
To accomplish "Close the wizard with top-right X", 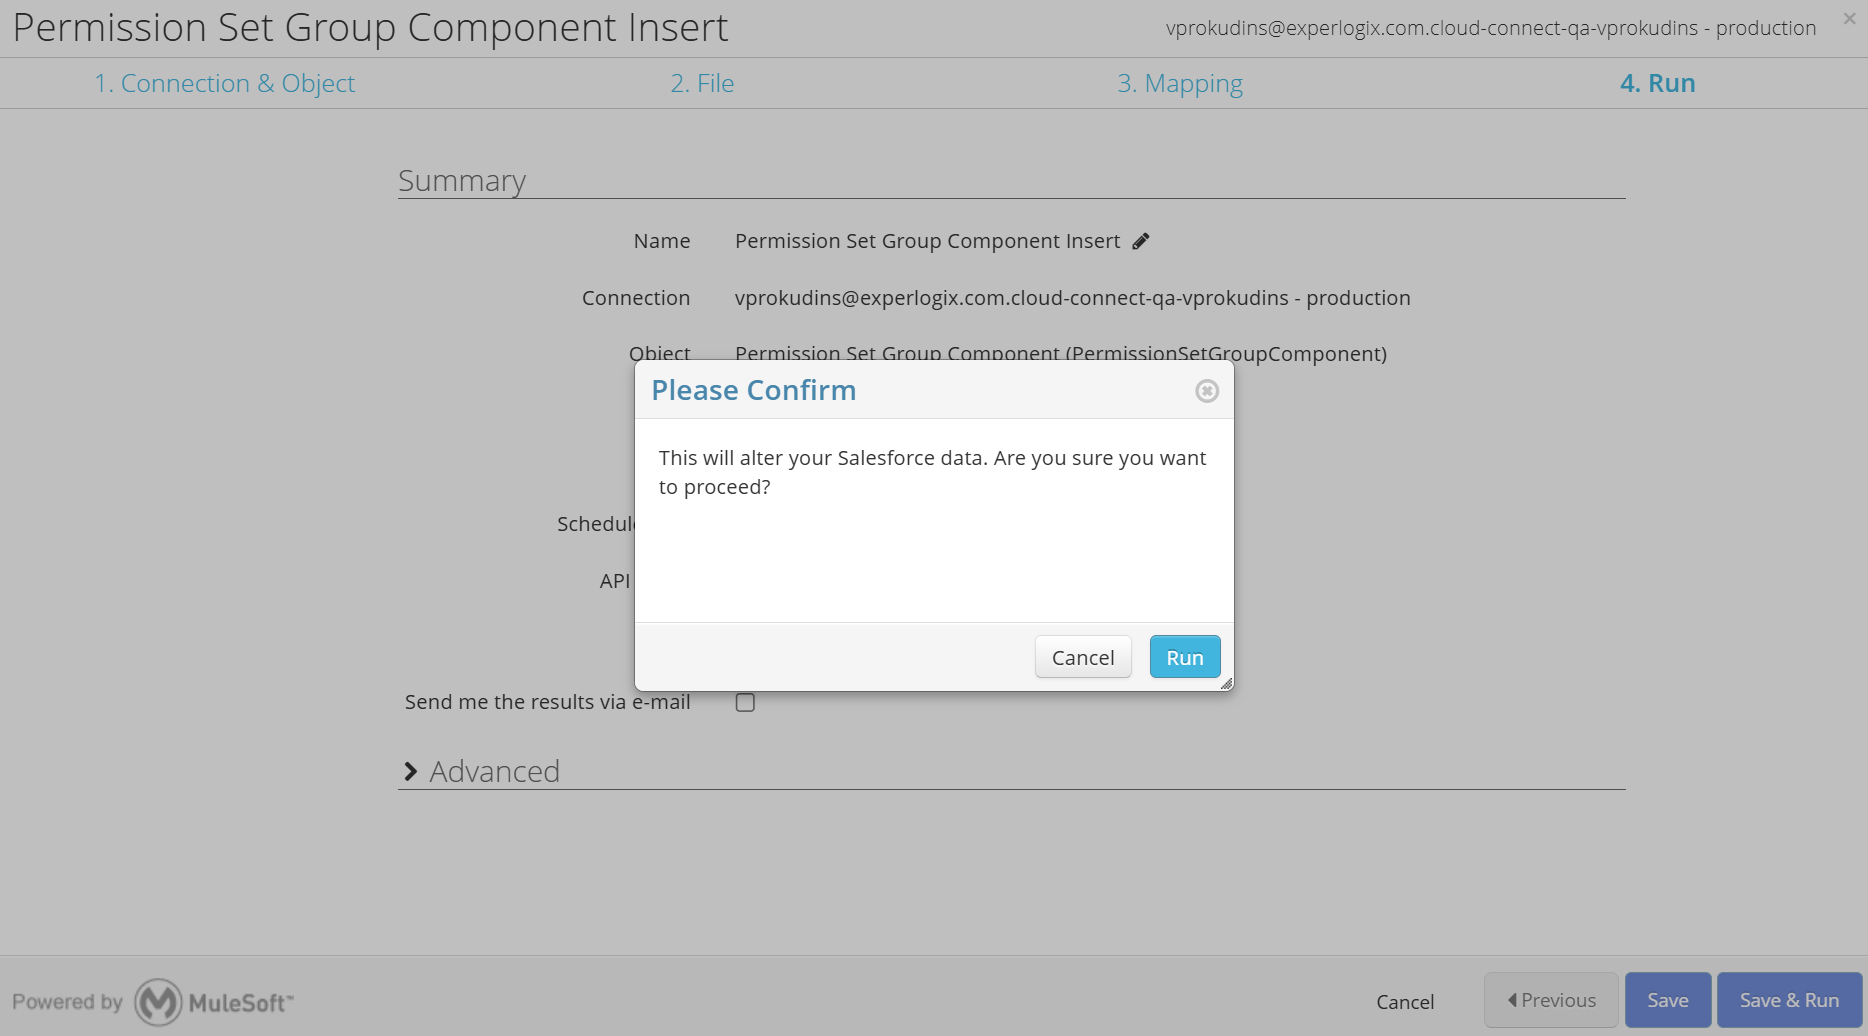I will (x=1849, y=18).
